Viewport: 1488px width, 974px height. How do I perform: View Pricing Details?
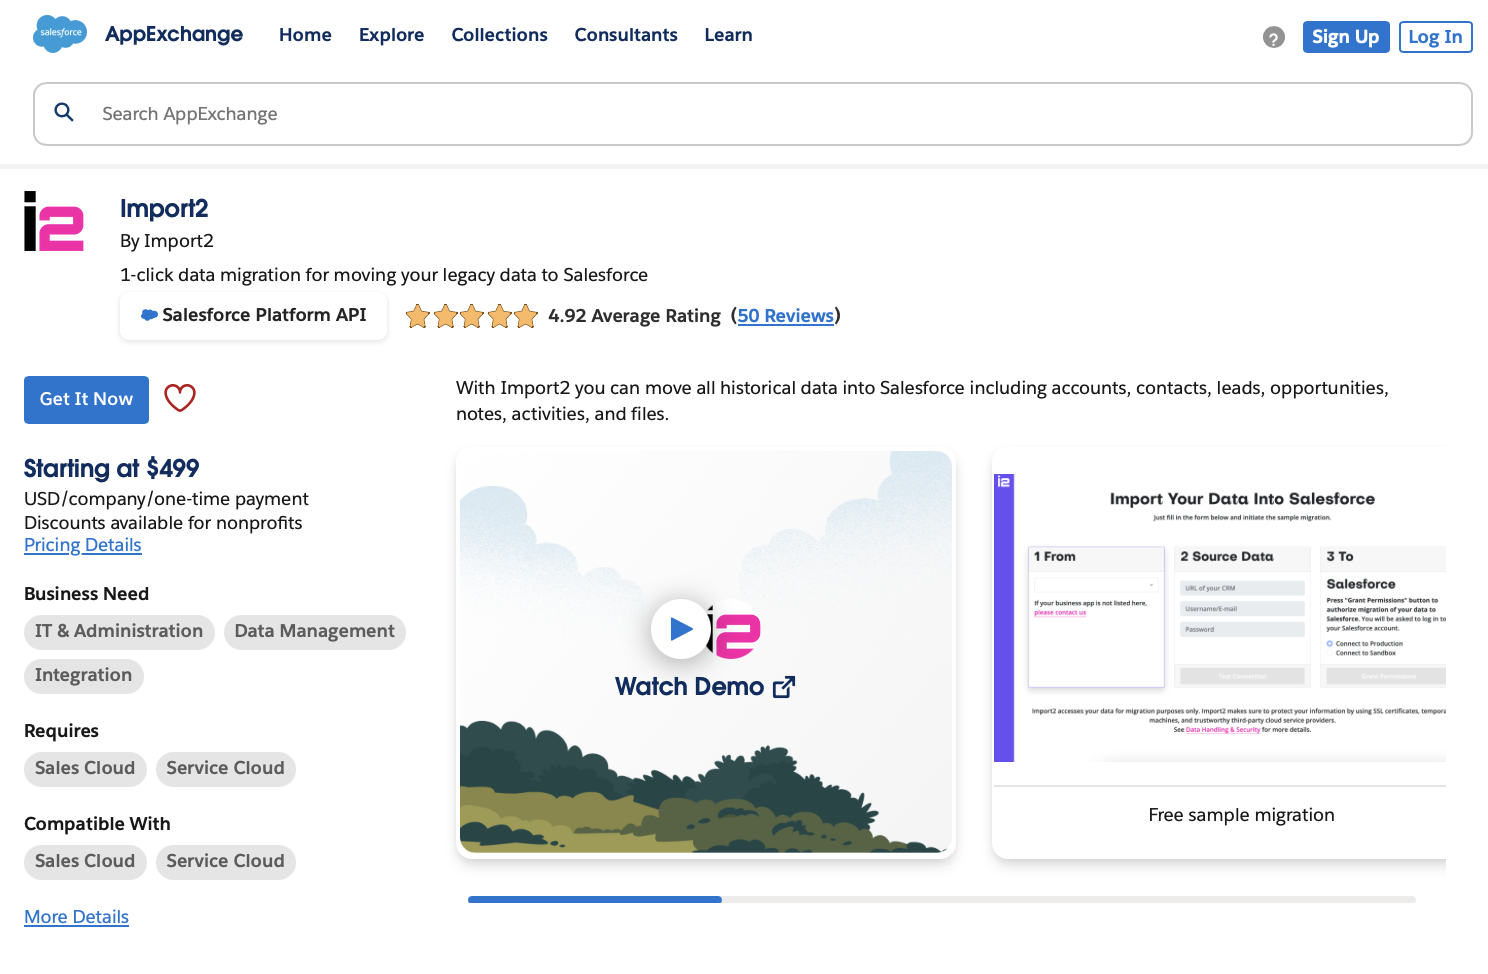pyautogui.click(x=82, y=544)
